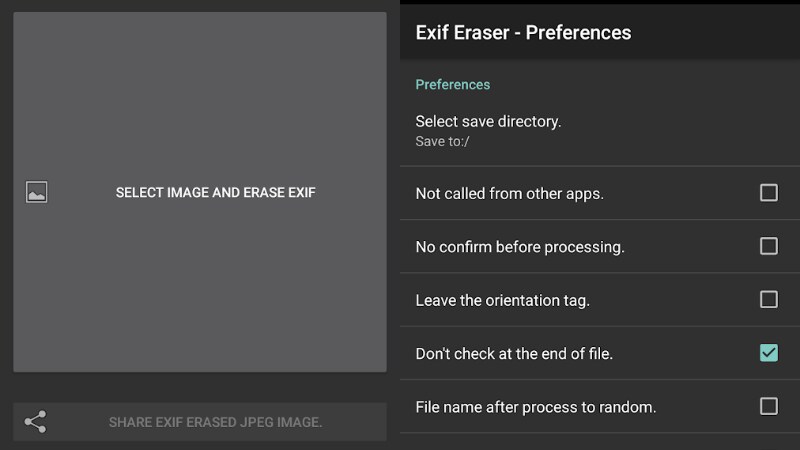This screenshot has width=800, height=450.
Task: Click 'Exif Eraser - Preferences' title
Action: 523,32
